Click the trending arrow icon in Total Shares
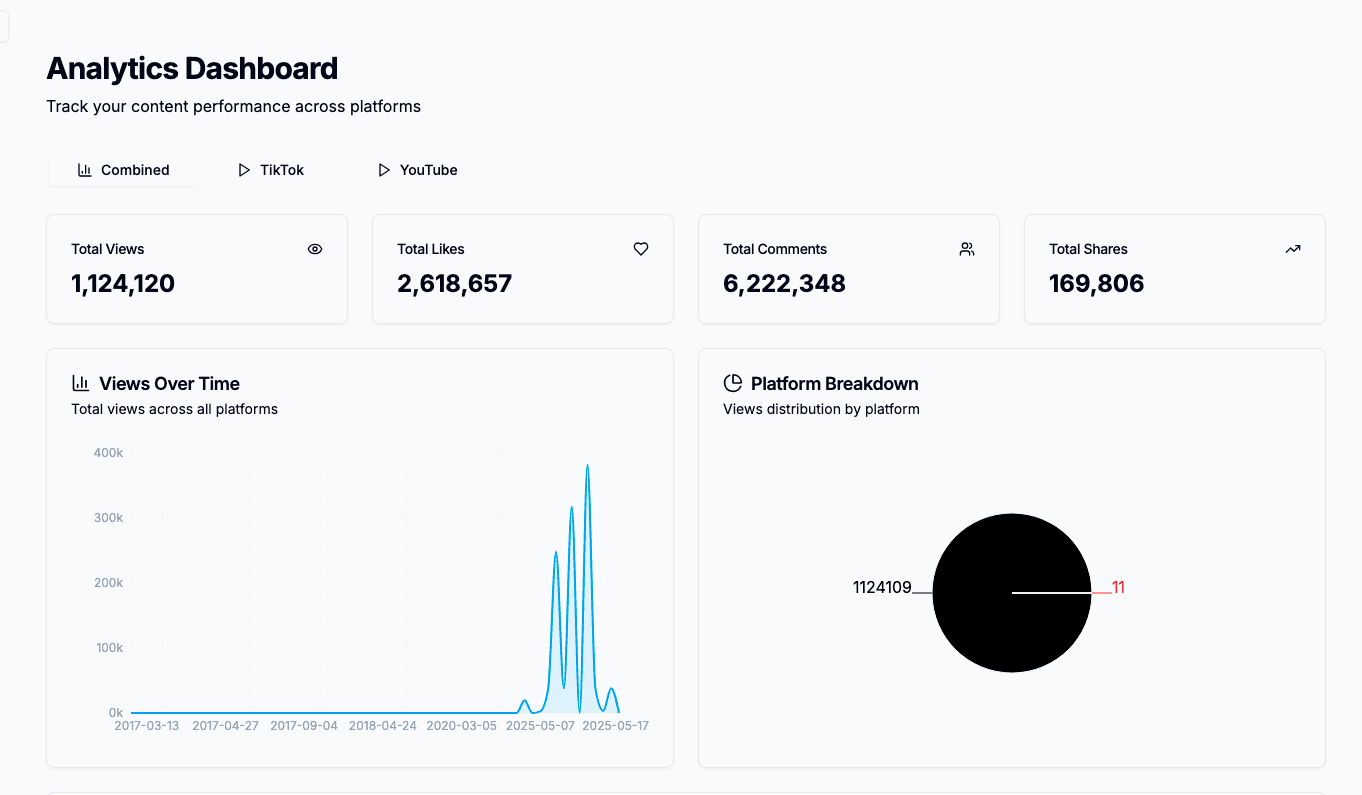 click(x=1293, y=249)
